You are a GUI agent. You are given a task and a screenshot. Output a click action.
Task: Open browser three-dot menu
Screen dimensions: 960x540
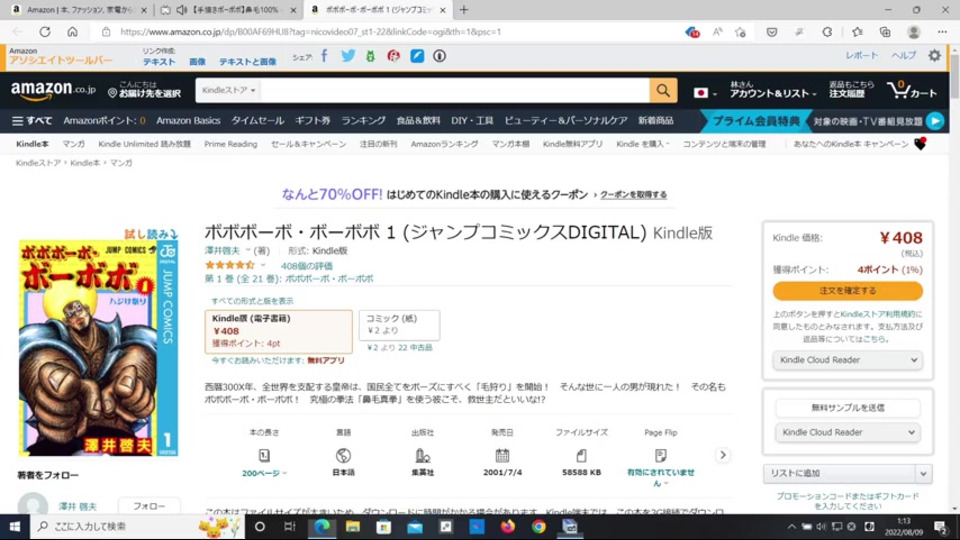[x=942, y=32]
